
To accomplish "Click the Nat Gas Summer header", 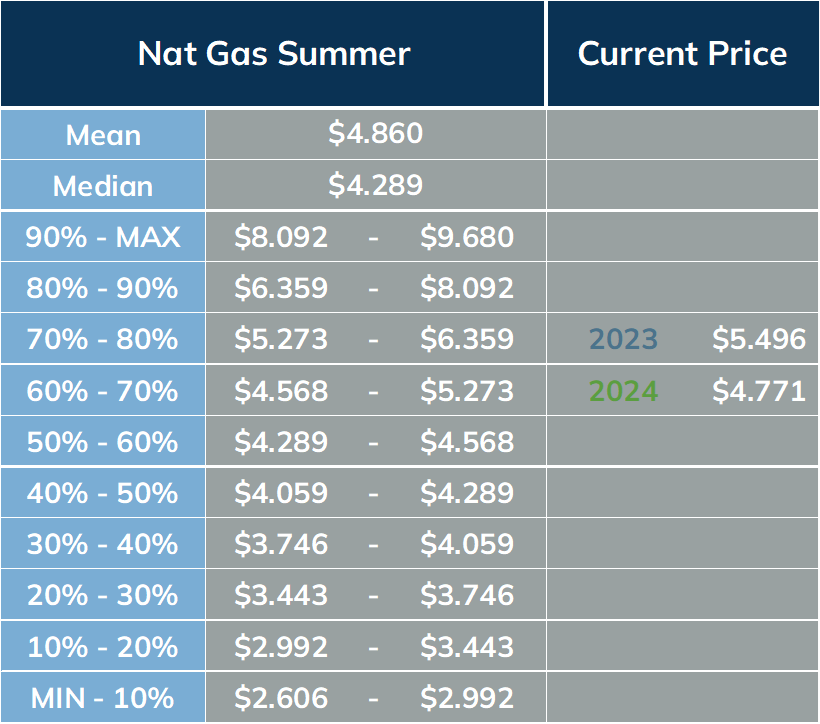I will 274,54.
